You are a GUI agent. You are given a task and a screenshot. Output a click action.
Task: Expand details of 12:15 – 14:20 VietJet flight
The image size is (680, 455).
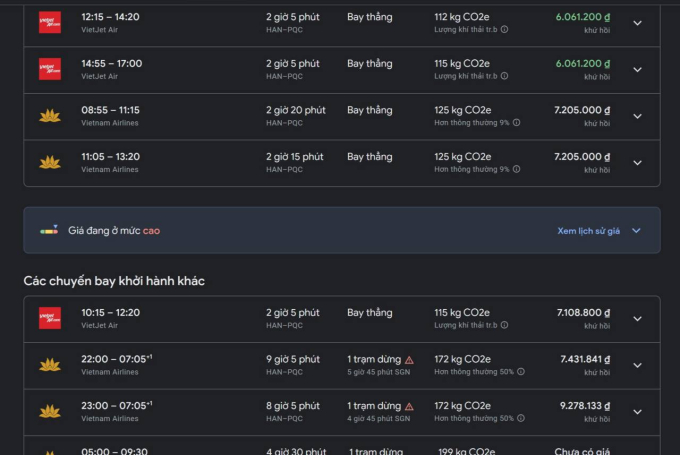[638, 23]
